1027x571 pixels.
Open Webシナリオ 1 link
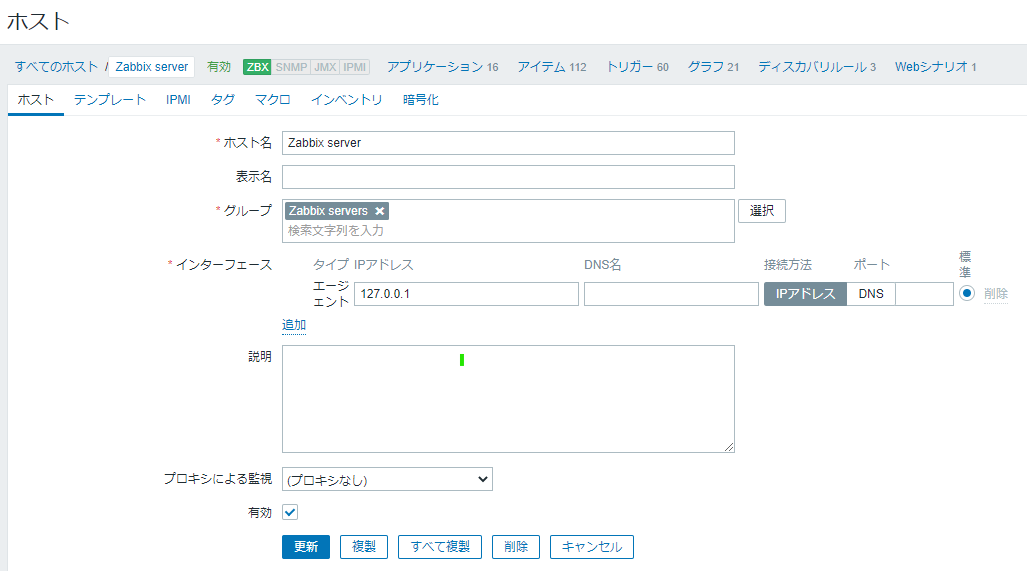(936, 67)
